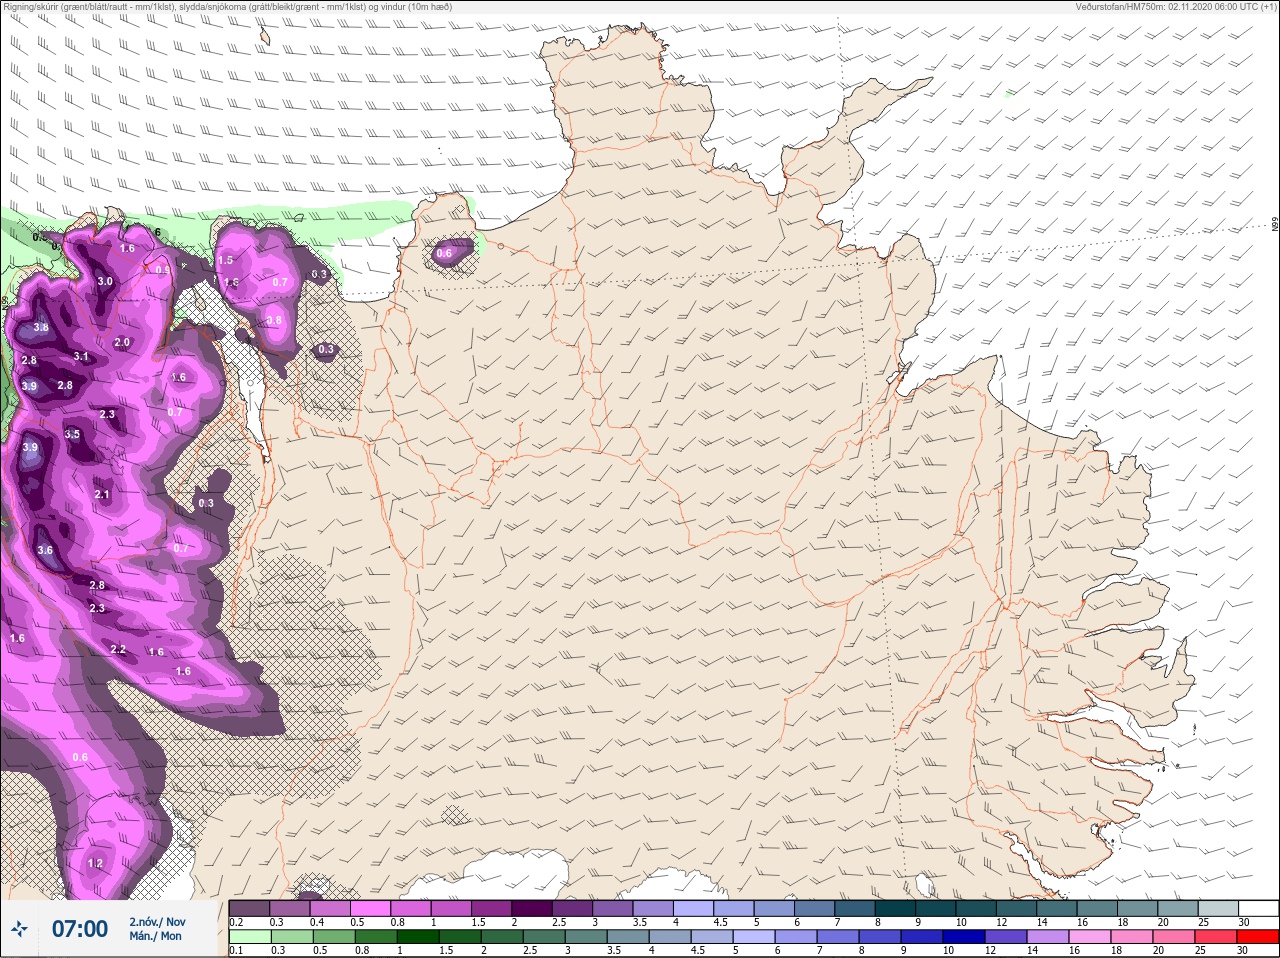Click the 3.5 snowfall value on map
The width and height of the screenshot is (1280, 958).
click(x=72, y=434)
